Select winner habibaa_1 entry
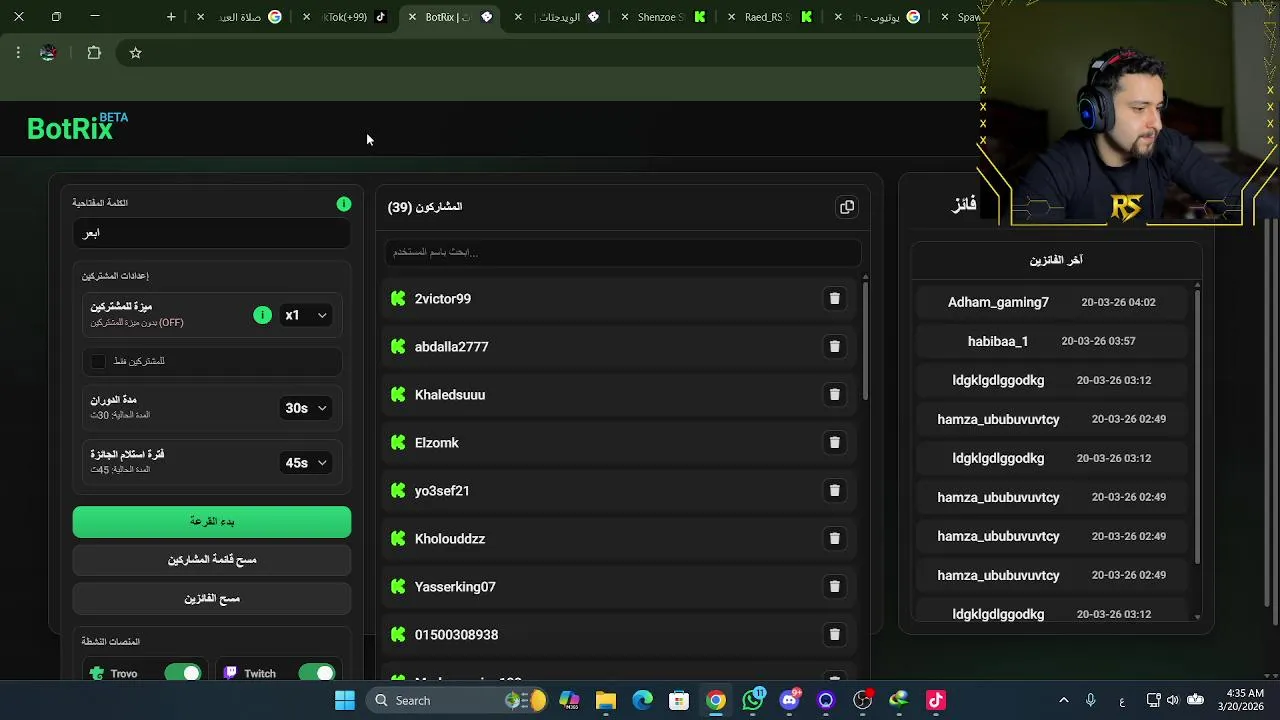 coord(1052,341)
